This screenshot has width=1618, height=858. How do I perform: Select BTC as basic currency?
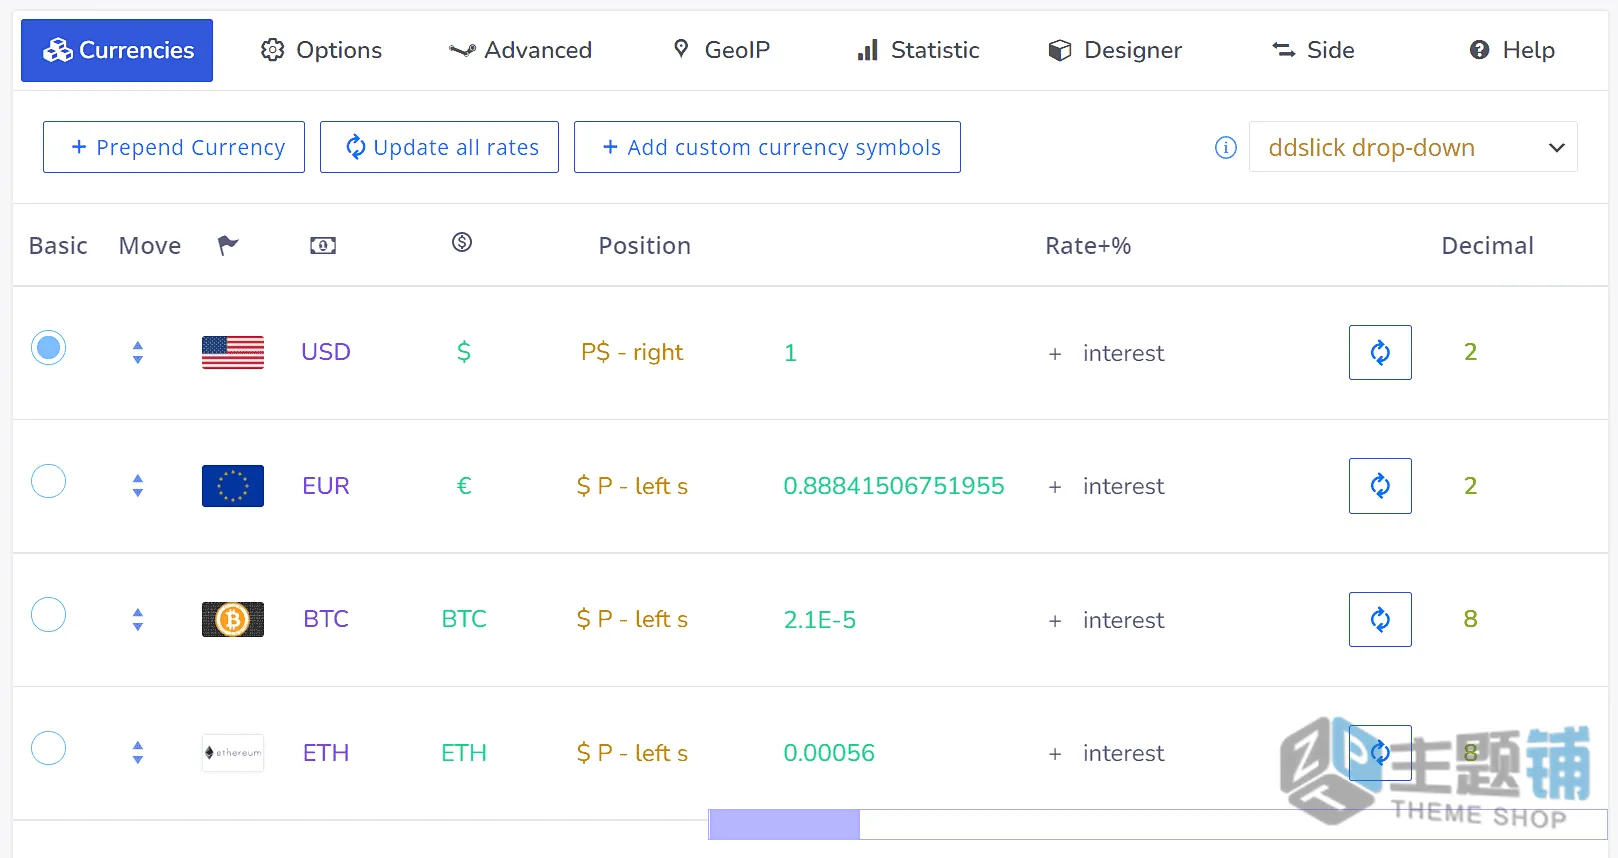click(x=48, y=614)
